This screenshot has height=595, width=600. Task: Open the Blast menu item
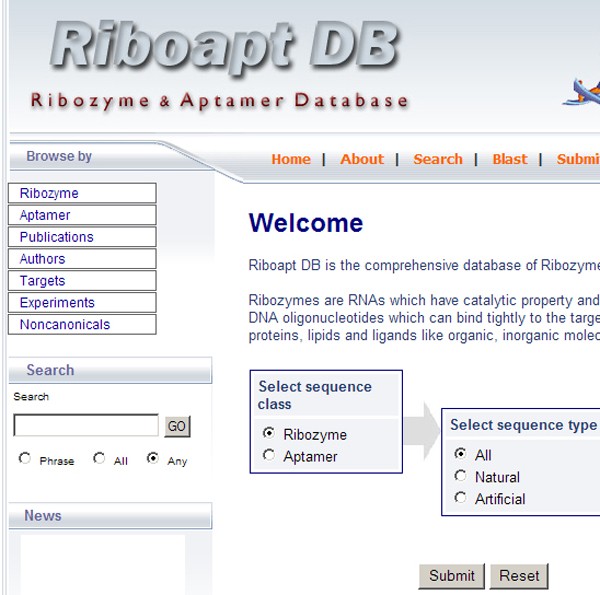[x=510, y=159]
